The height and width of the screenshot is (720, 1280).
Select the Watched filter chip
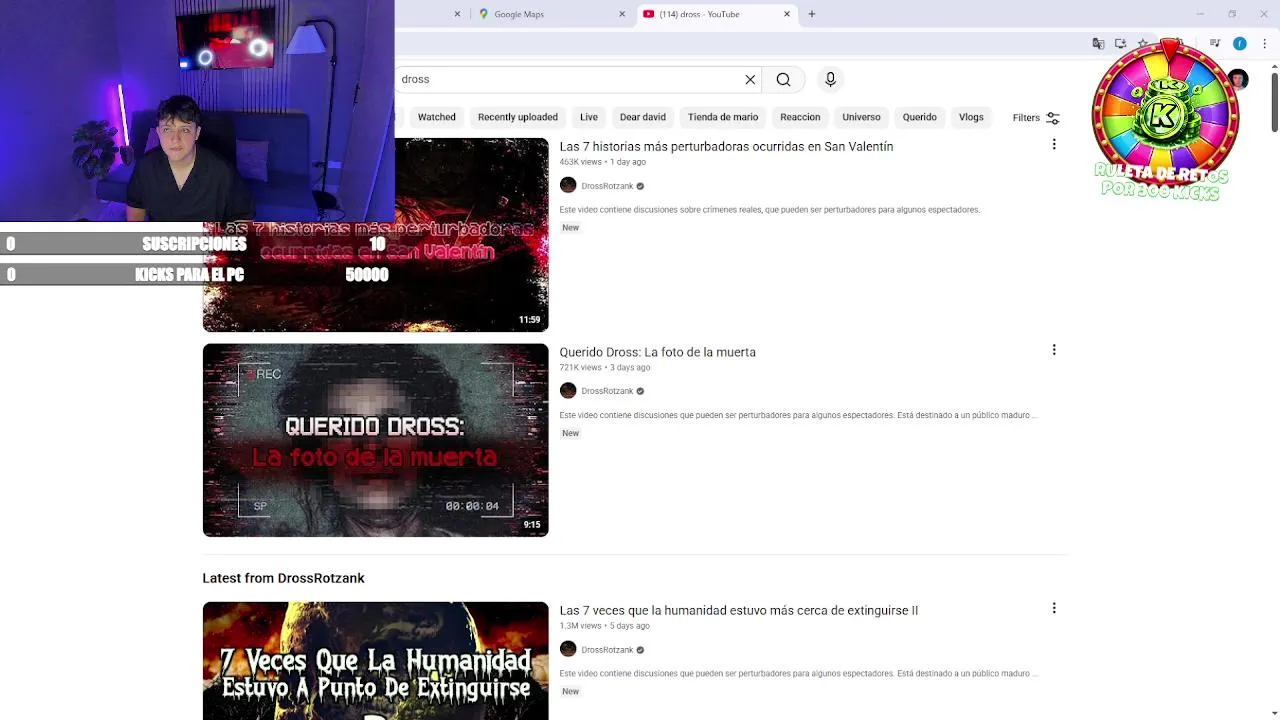pyautogui.click(x=436, y=117)
